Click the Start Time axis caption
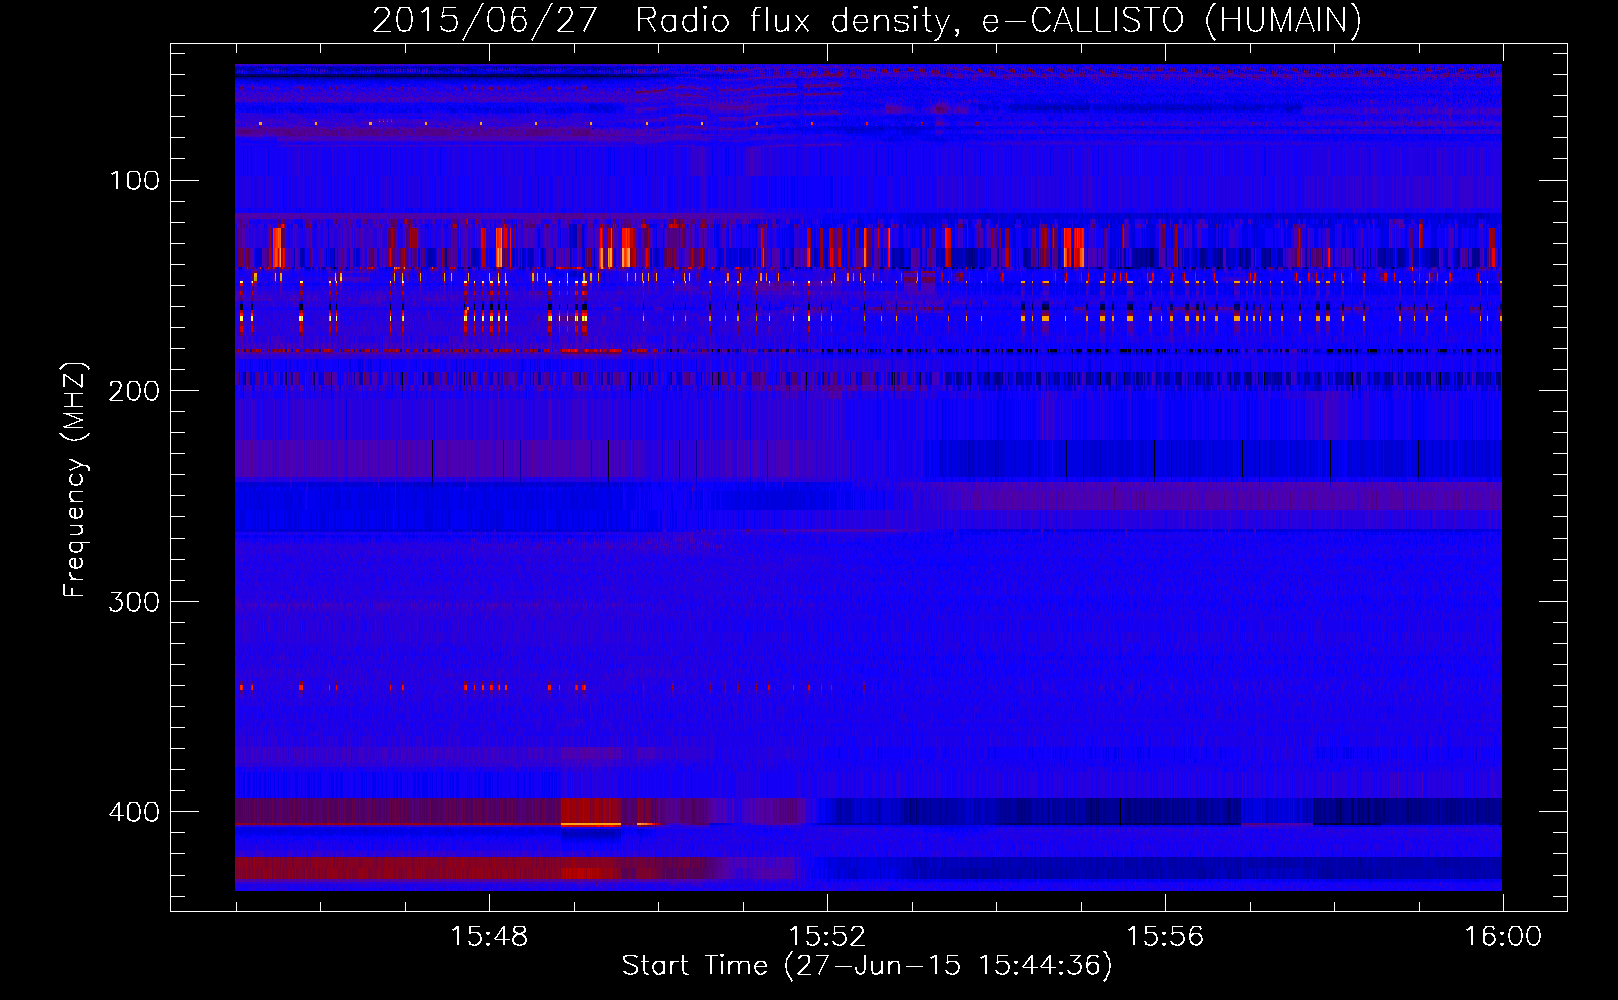The width and height of the screenshot is (1618, 1000). point(867,966)
